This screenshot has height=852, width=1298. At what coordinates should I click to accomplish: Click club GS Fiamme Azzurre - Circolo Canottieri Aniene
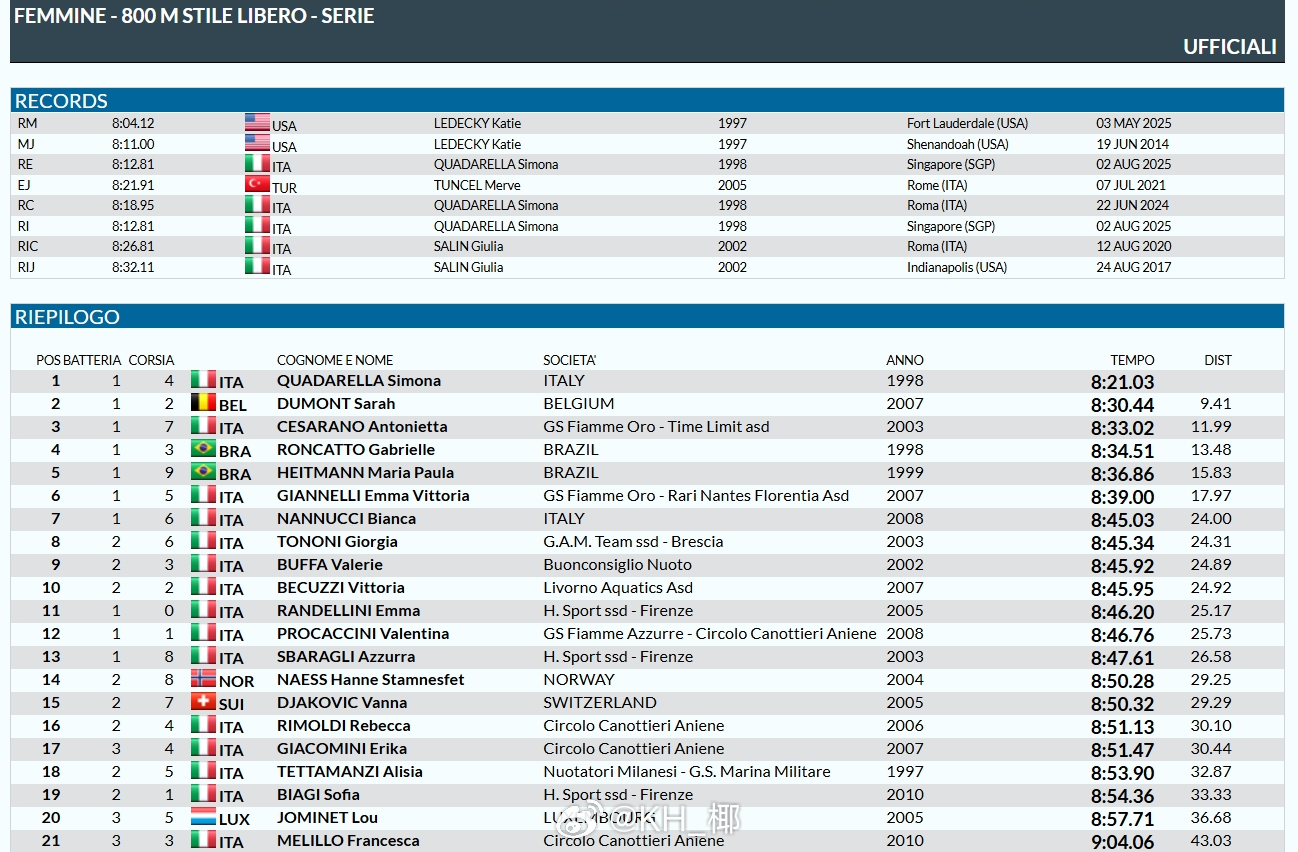point(710,633)
